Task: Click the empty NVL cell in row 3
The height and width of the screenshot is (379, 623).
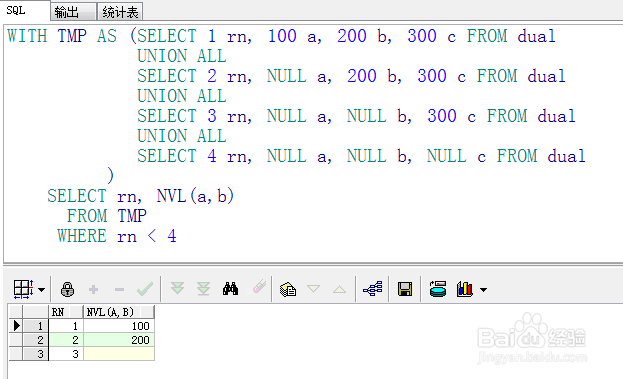Action: (x=118, y=354)
